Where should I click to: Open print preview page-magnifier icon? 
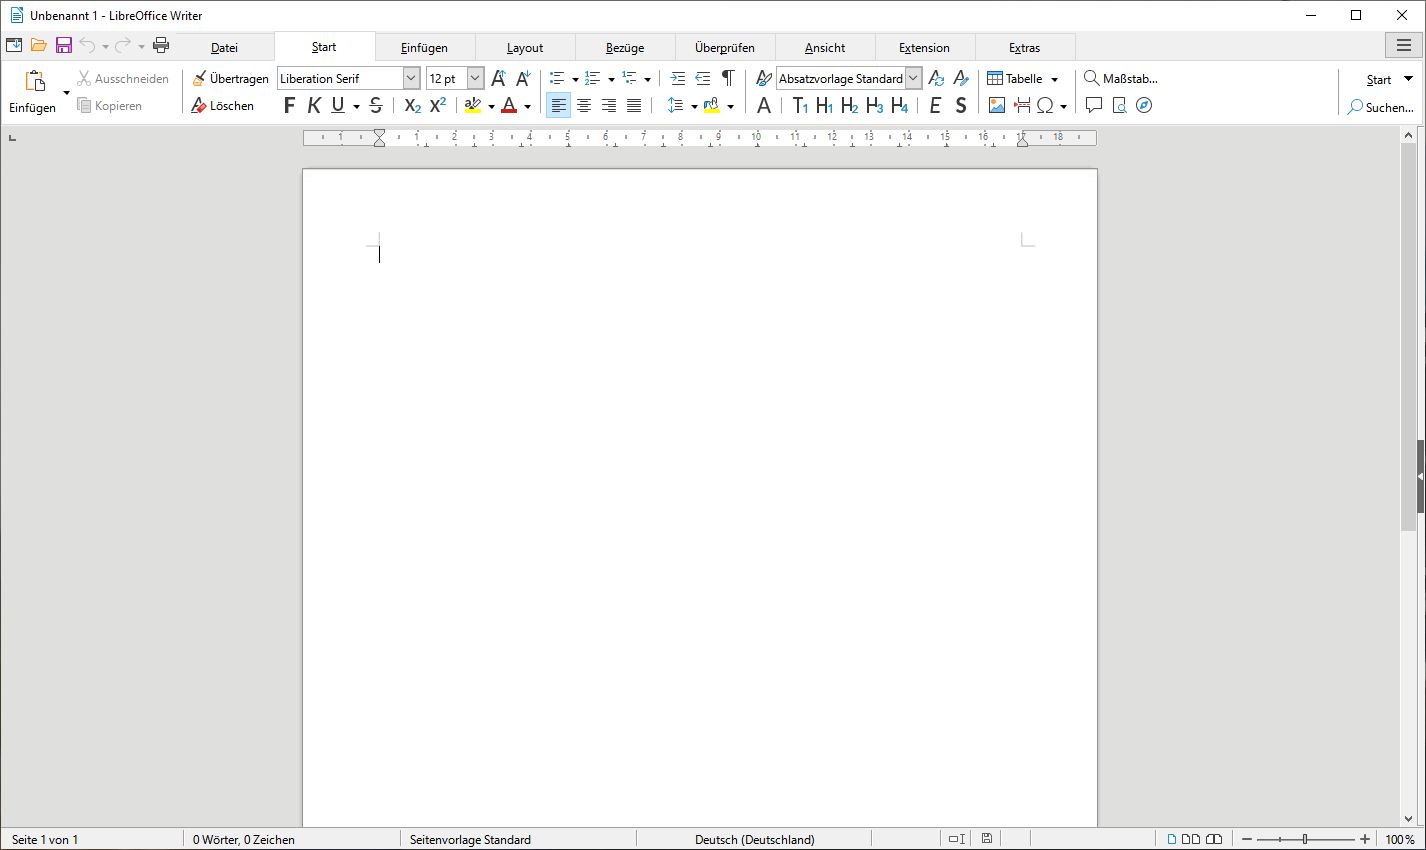click(1119, 105)
